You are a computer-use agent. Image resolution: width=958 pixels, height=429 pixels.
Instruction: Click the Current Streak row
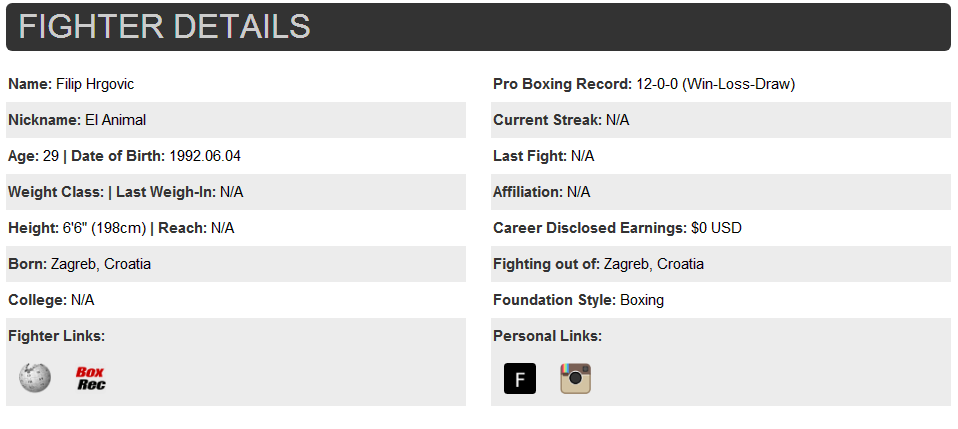pyautogui.click(x=721, y=120)
